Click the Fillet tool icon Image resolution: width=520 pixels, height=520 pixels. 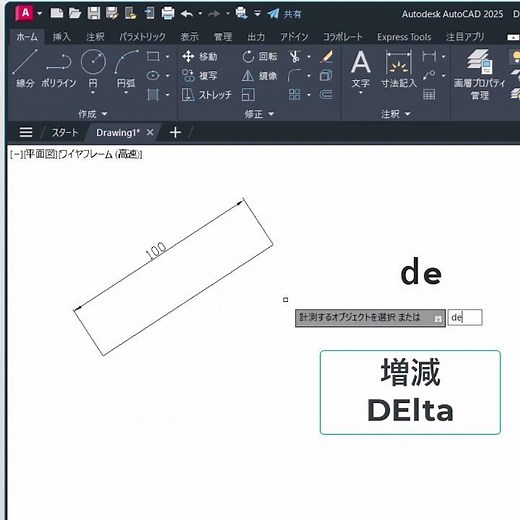coord(294,76)
